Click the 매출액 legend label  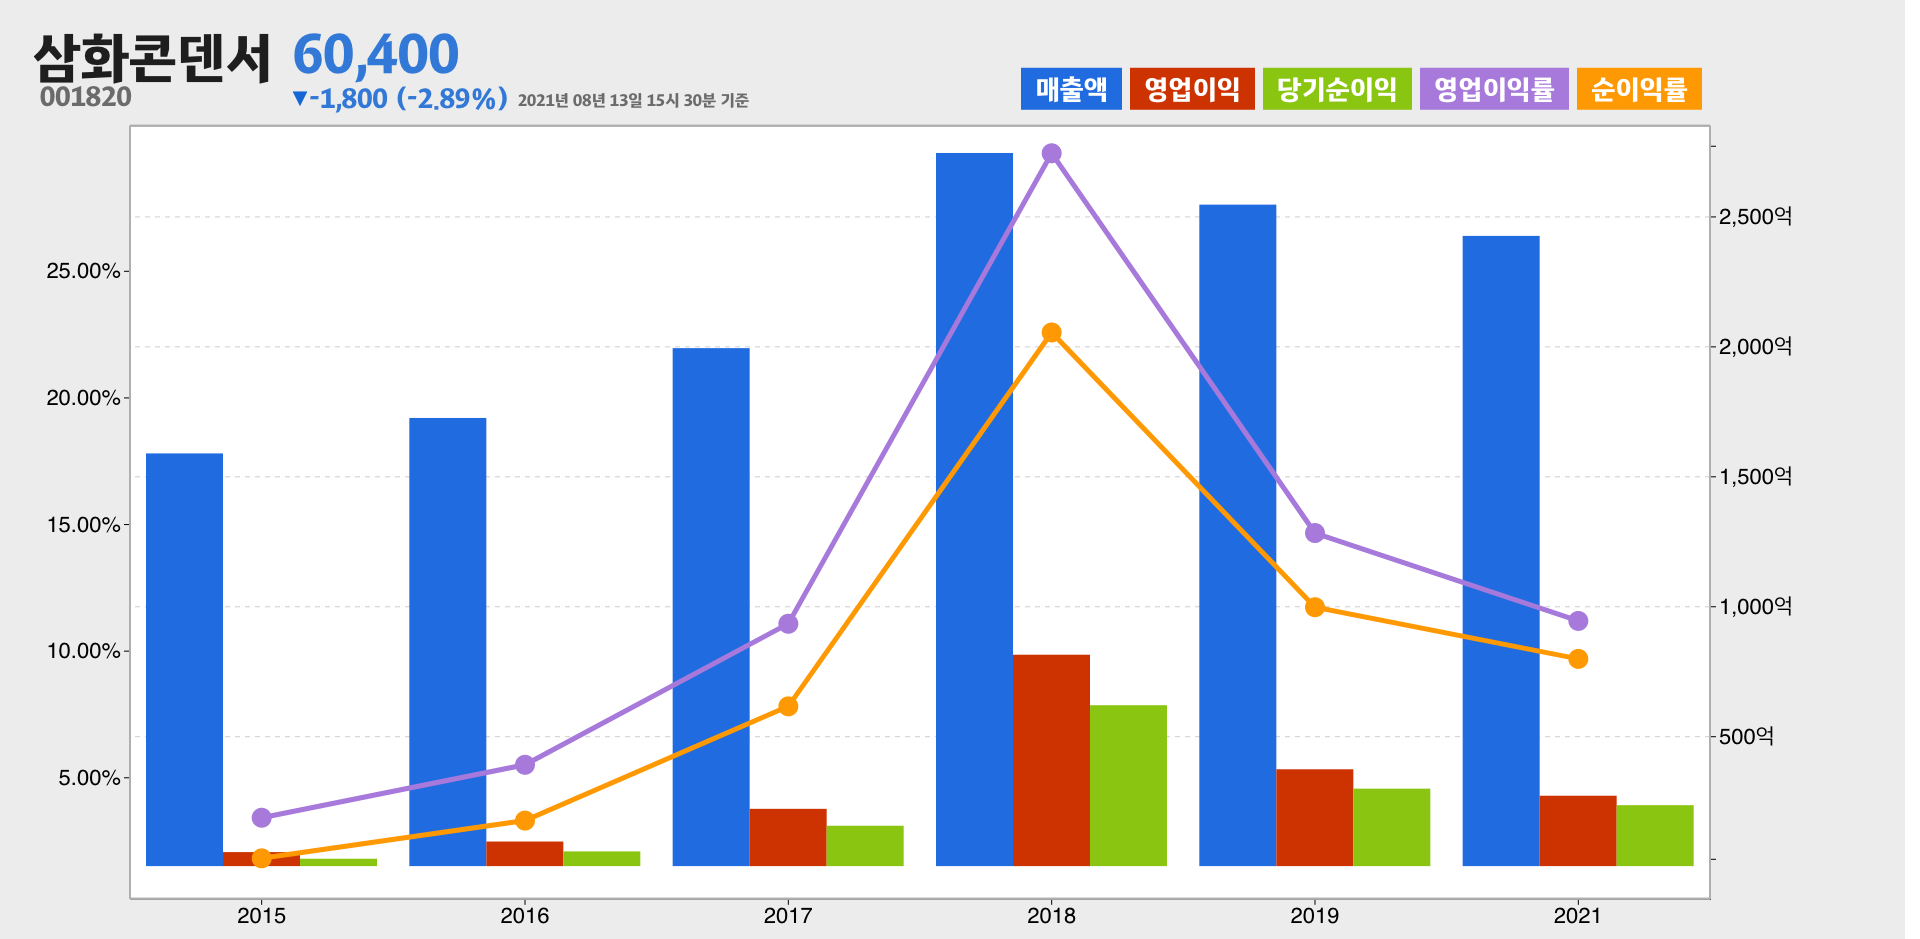click(1071, 89)
